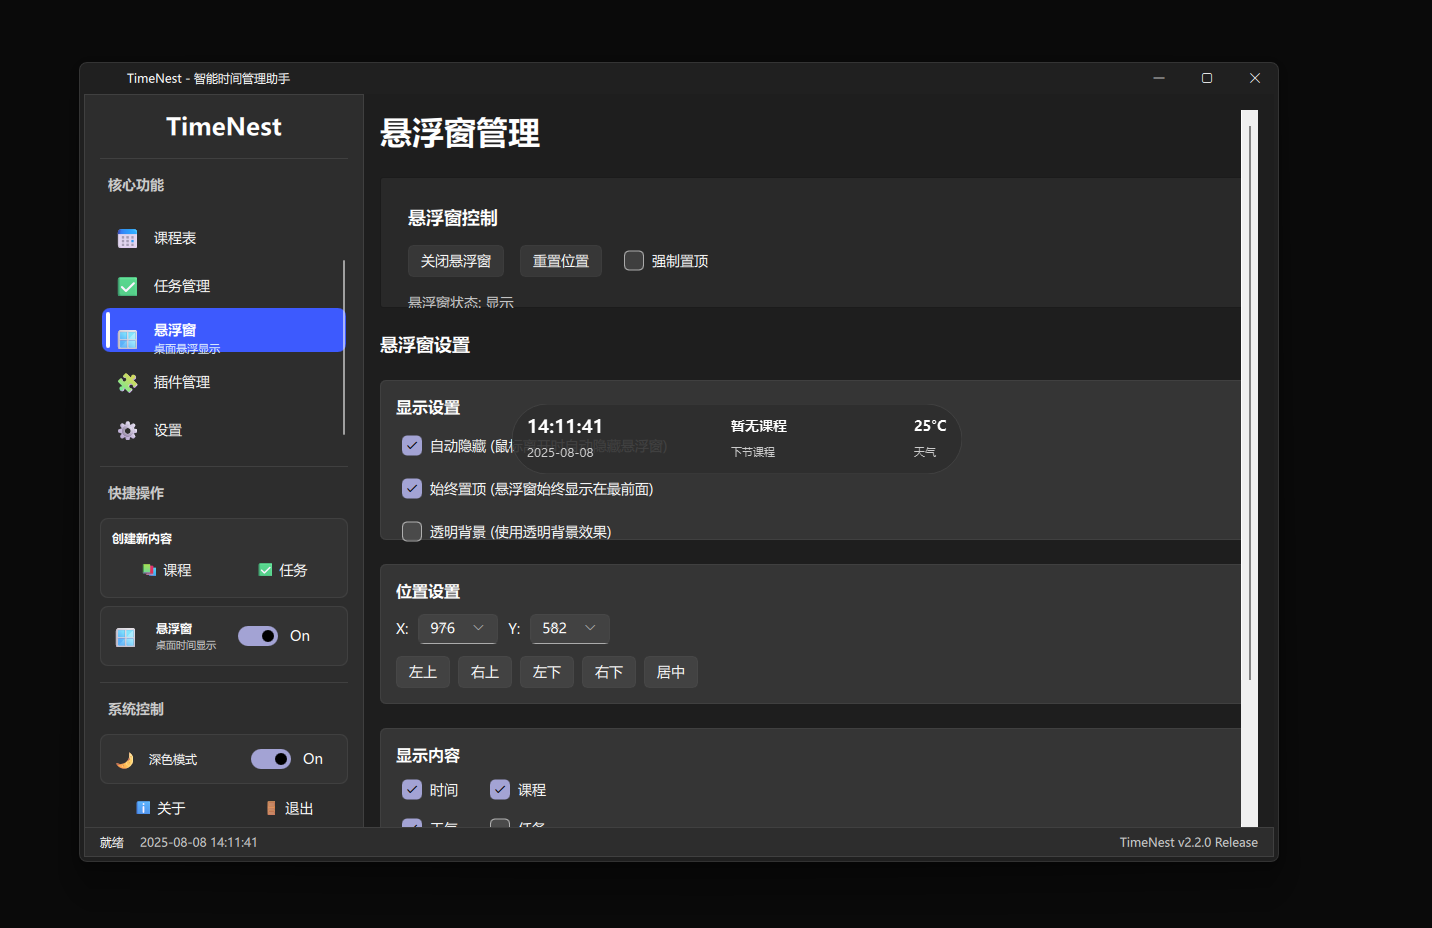Uncheck the 自动隐藏 checkbox
1432x928 pixels.
[412, 446]
